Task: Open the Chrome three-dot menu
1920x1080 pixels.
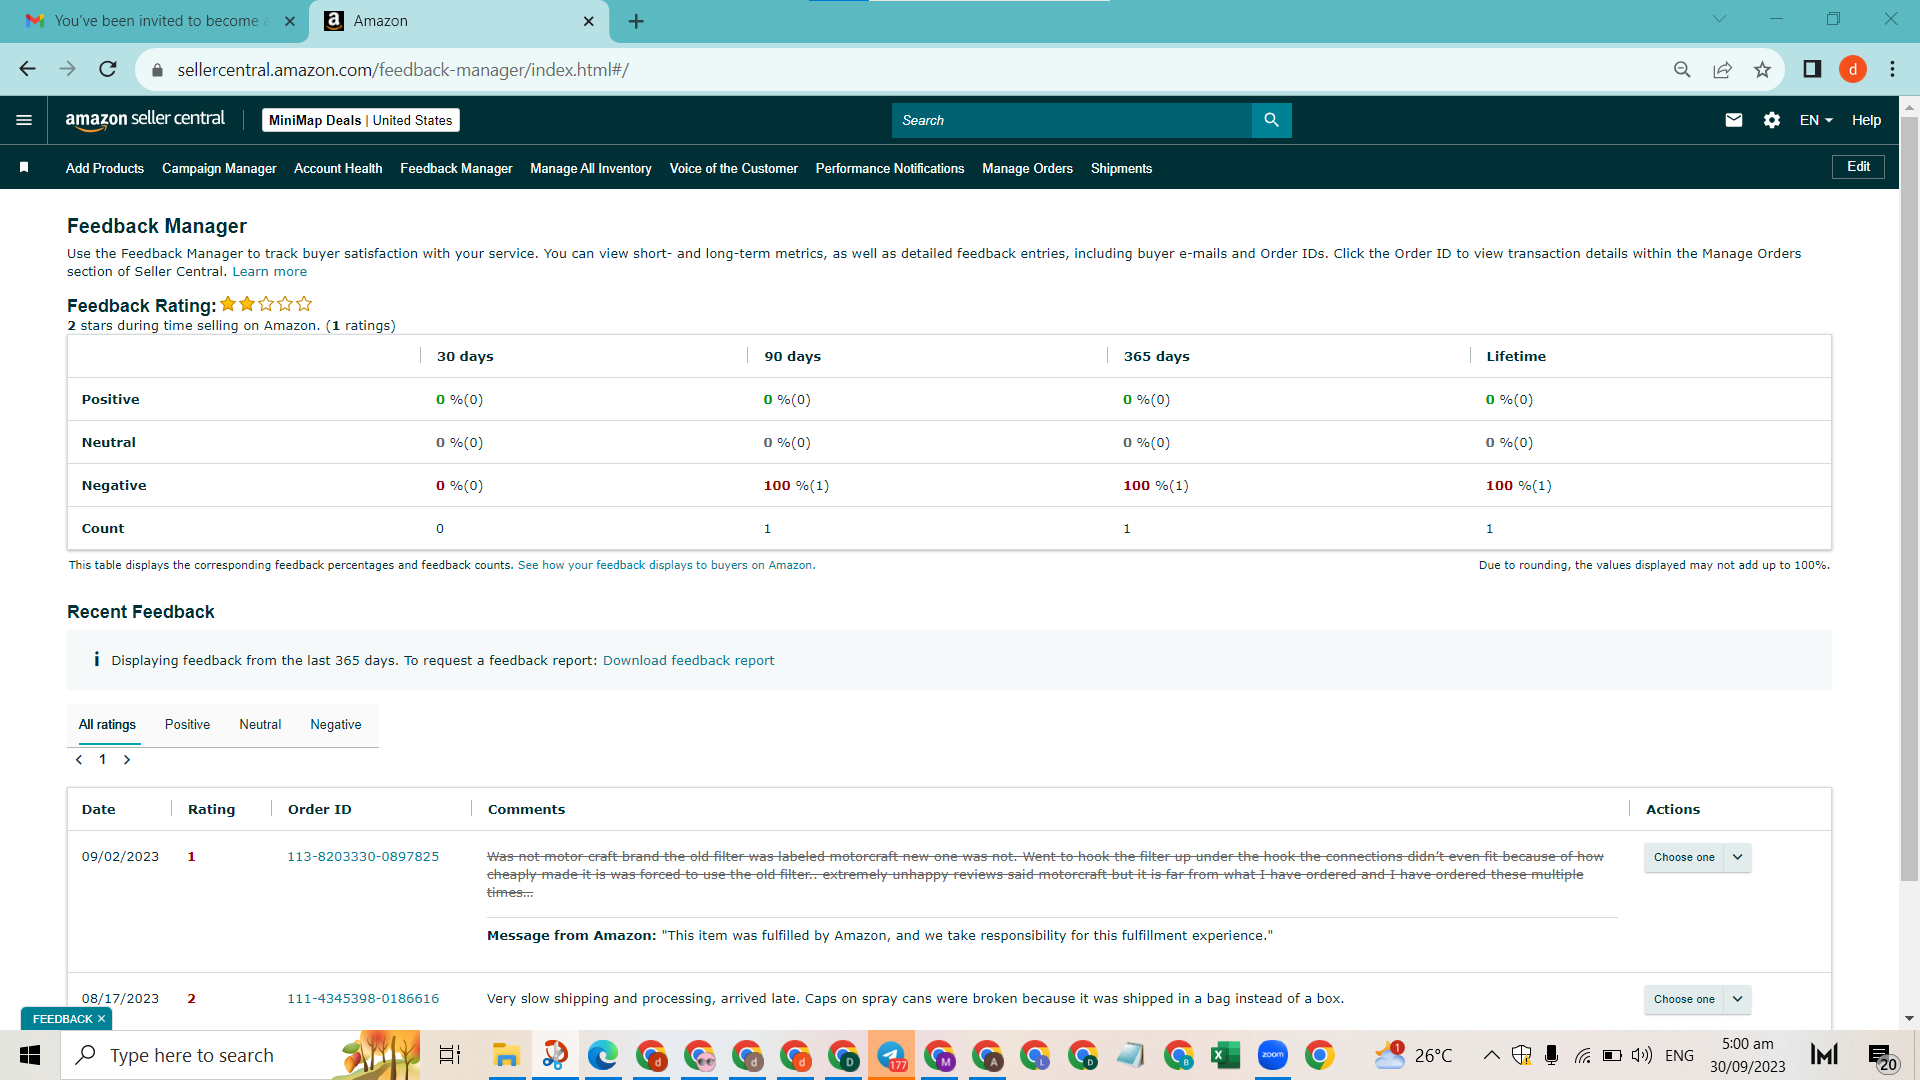Action: [1892, 69]
